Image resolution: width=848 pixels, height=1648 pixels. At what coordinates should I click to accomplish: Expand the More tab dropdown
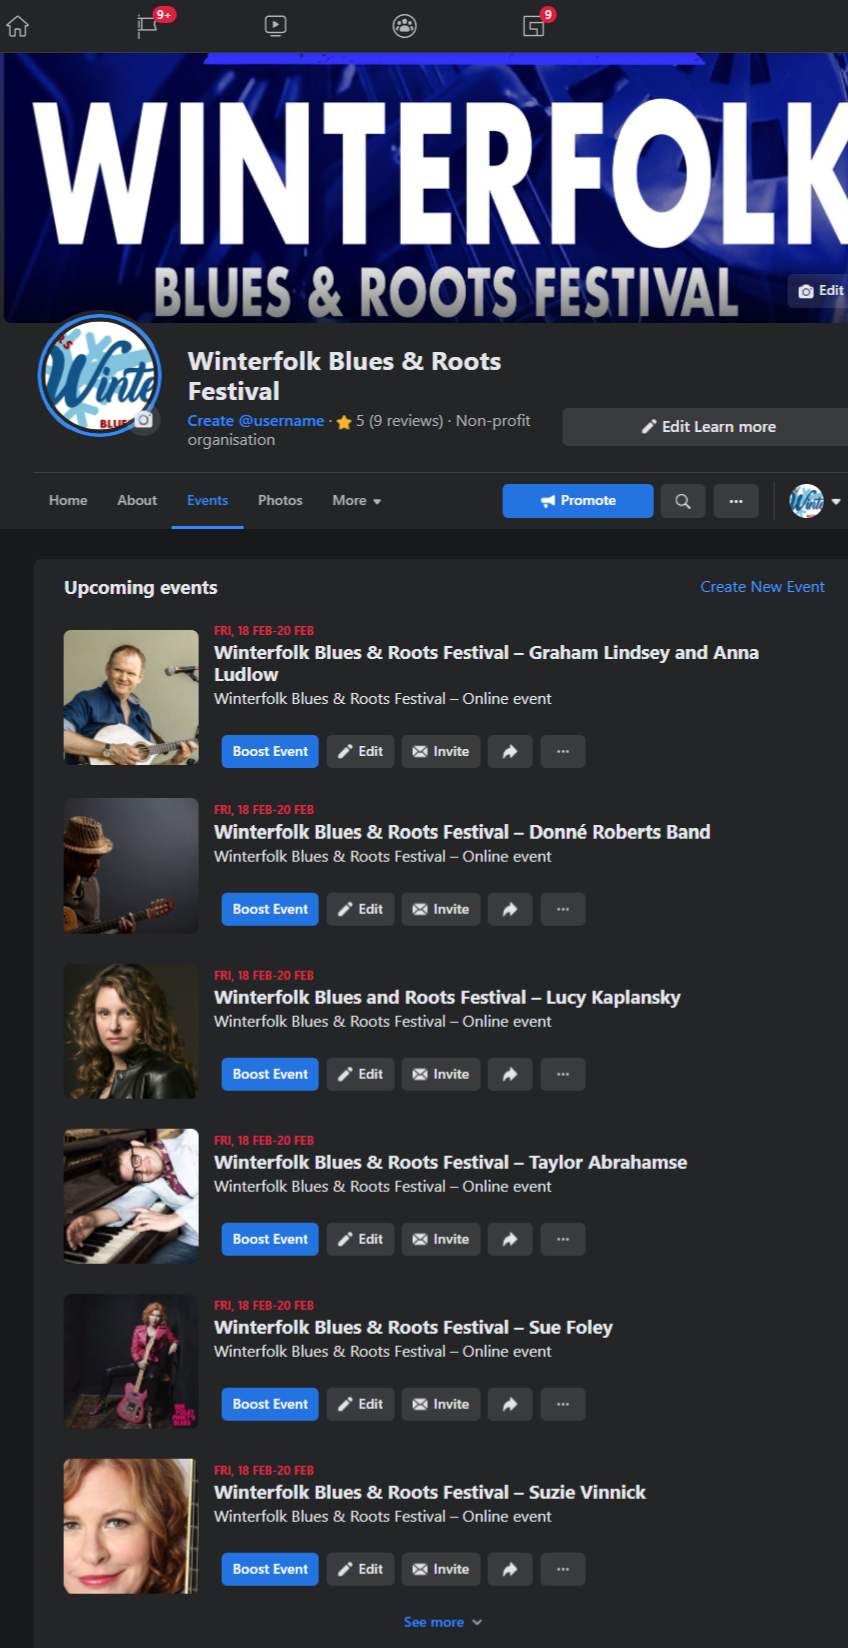pos(357,501)
